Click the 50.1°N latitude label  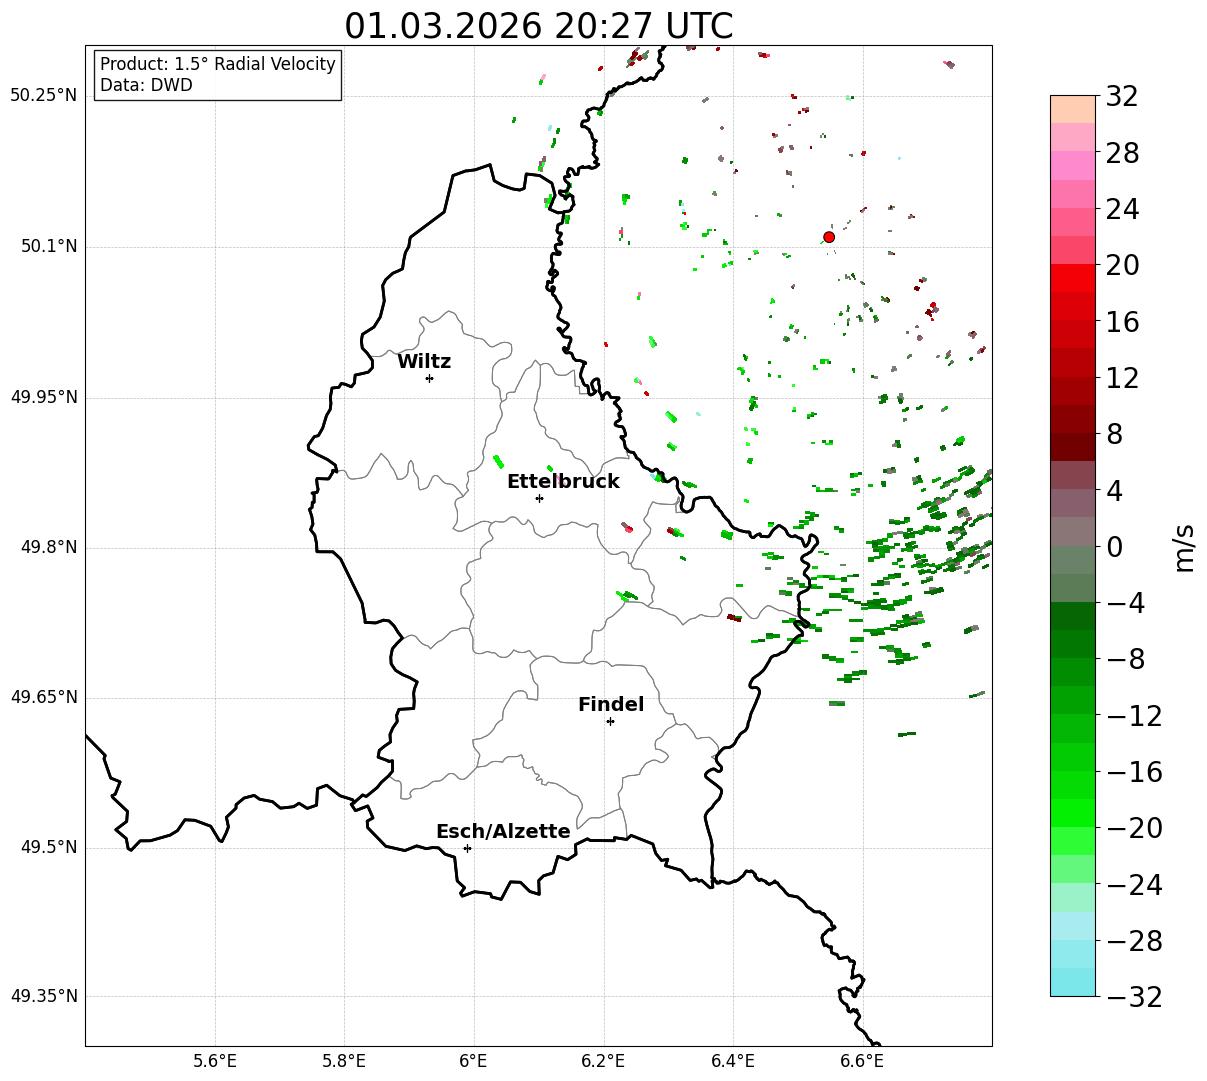[x=49, y=246]
